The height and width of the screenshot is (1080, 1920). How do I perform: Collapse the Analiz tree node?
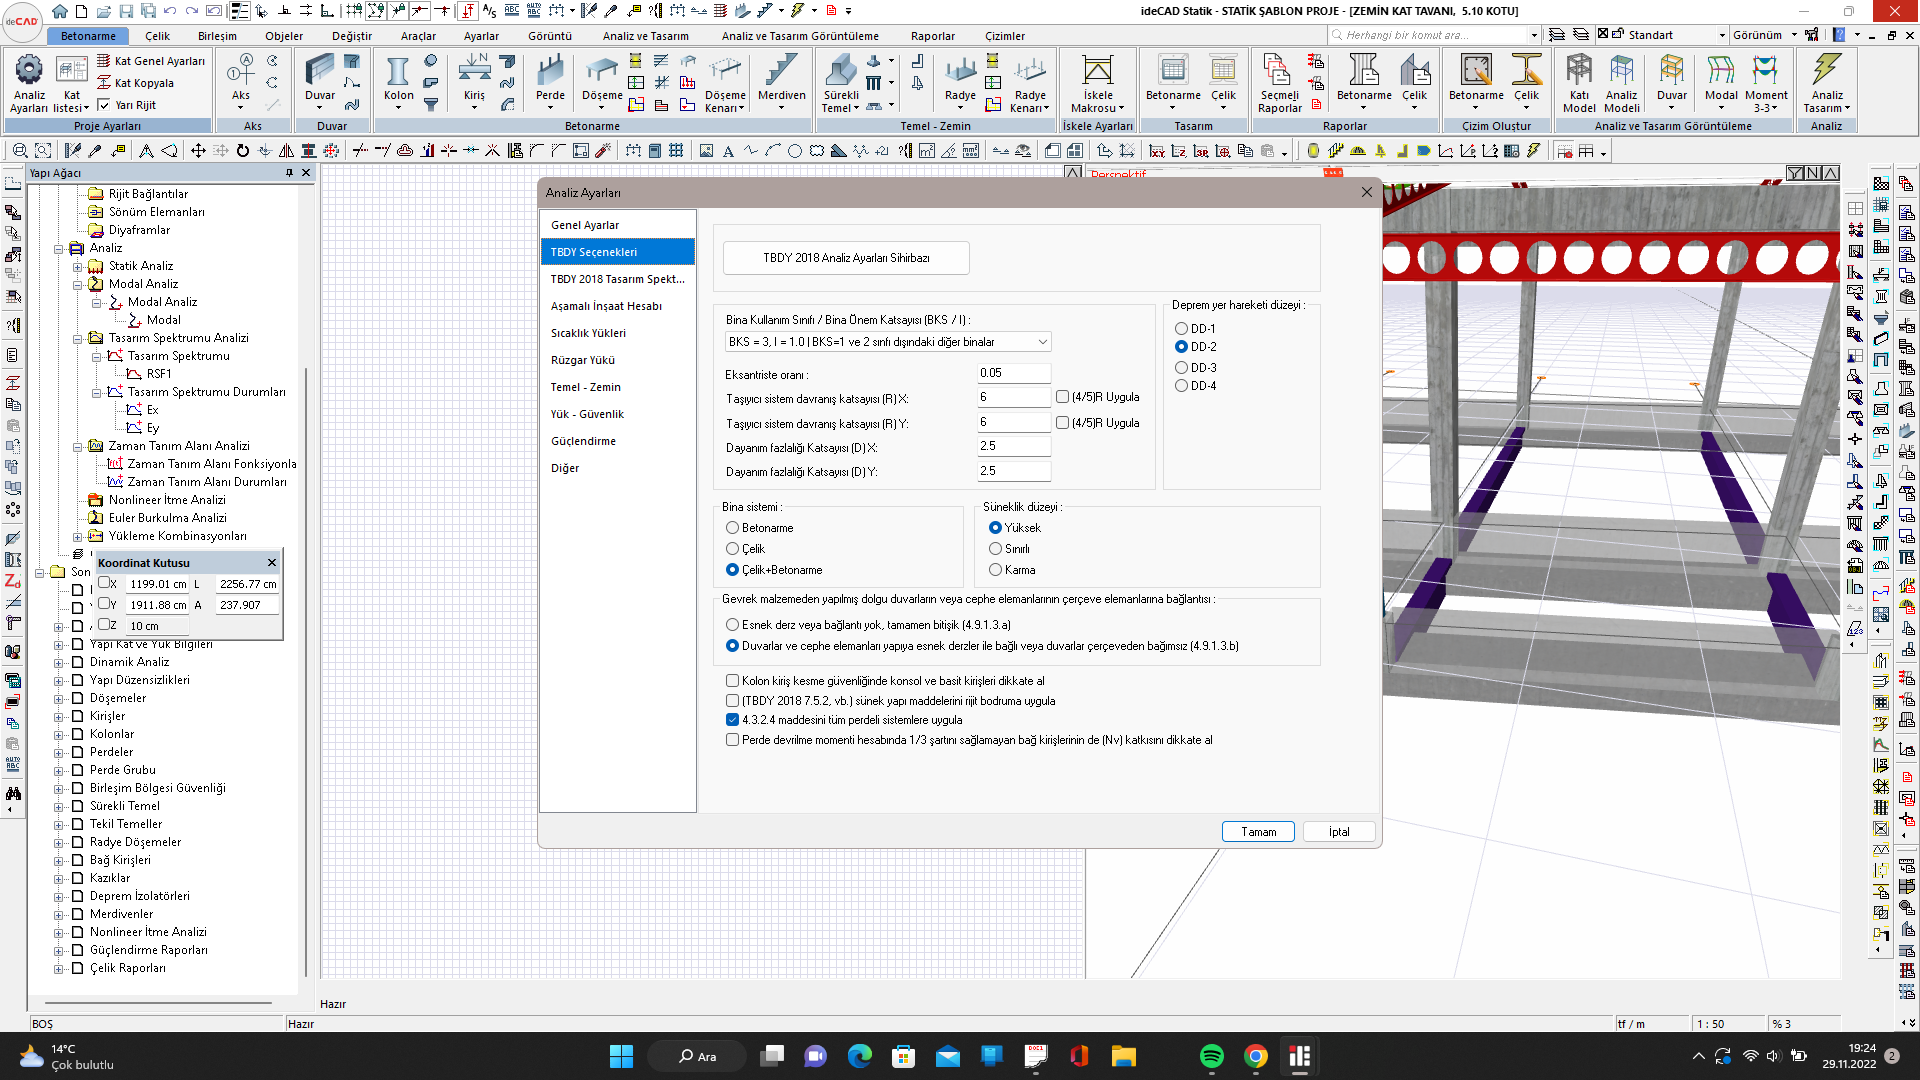pos(59,249)
